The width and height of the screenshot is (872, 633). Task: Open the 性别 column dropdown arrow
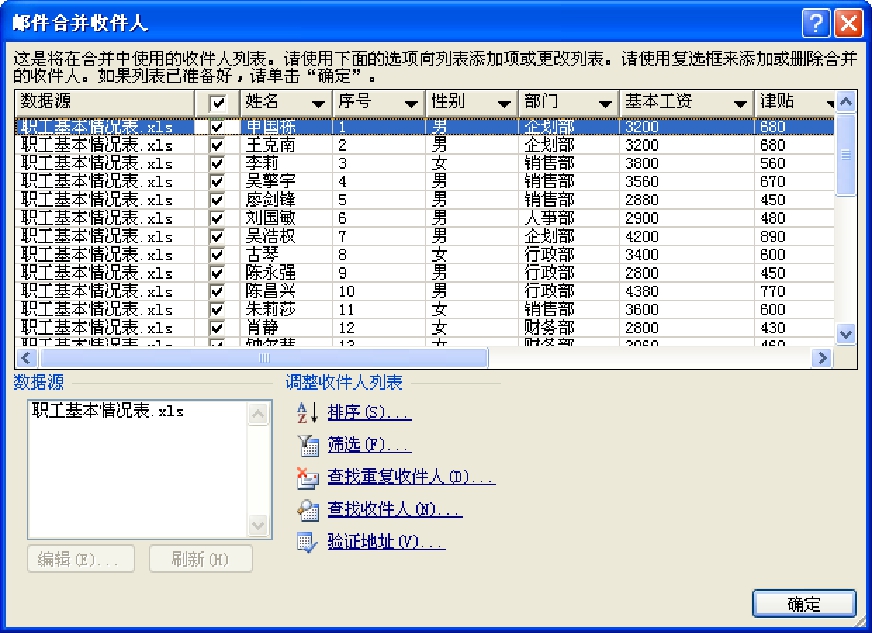504,104
